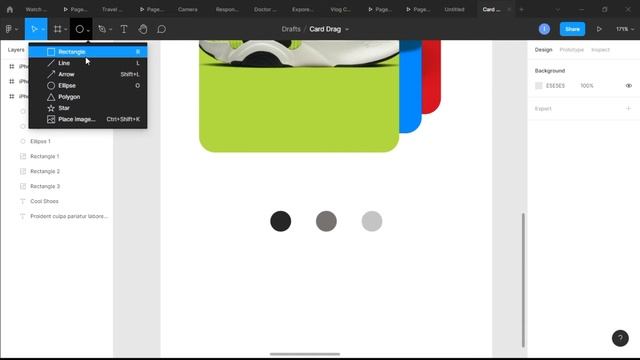Viewport: 640px width, 360px height.
Task: Switch to the Watch file tab
Action: pyautogui.click(x=36, y=9)
